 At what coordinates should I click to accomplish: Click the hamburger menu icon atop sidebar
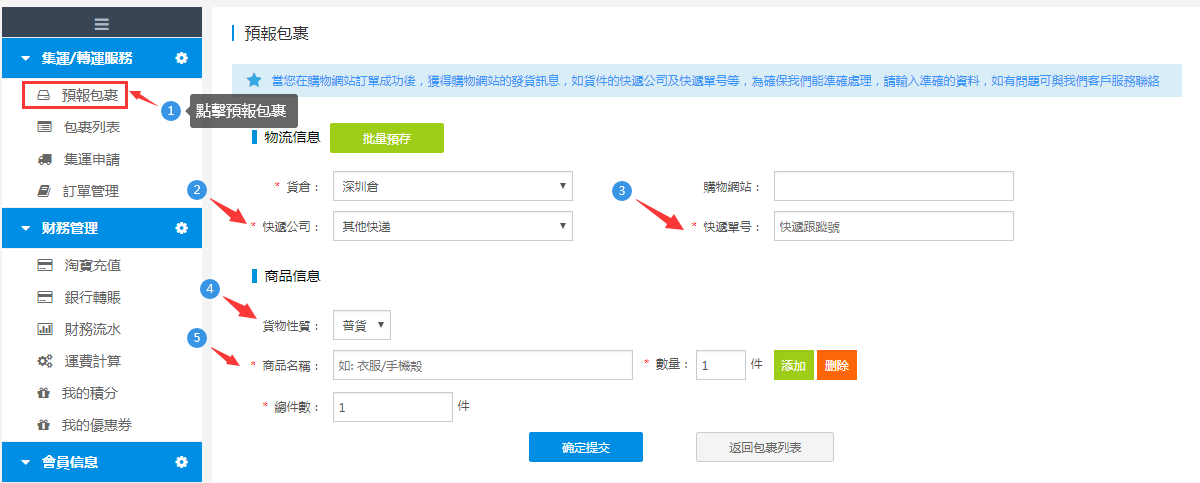tap(101, 22)
